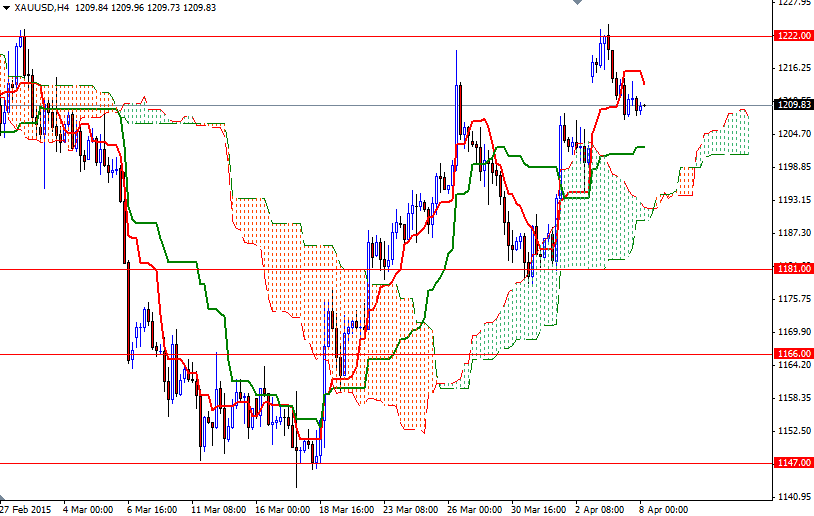The width and height of the screenshot is (814, 516).
Task: Click the black 1209.83 current price tag
Action: (x=792, y=104)
